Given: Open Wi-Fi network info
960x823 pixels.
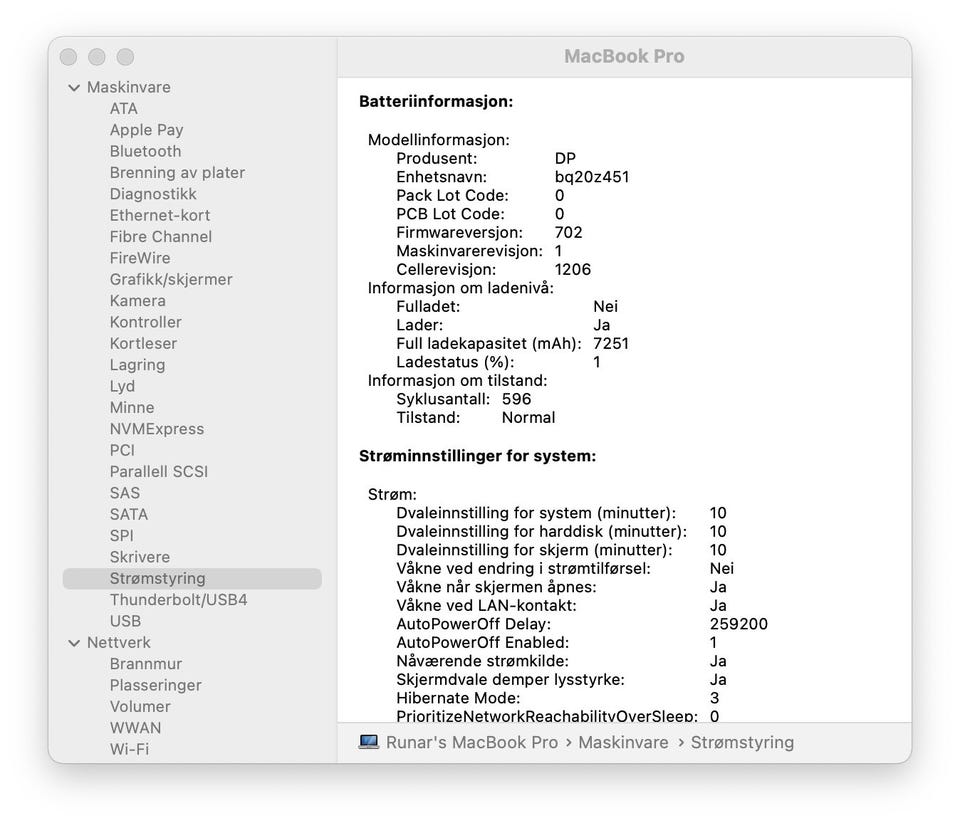Looking at the screenshot, I should (129, 750).
